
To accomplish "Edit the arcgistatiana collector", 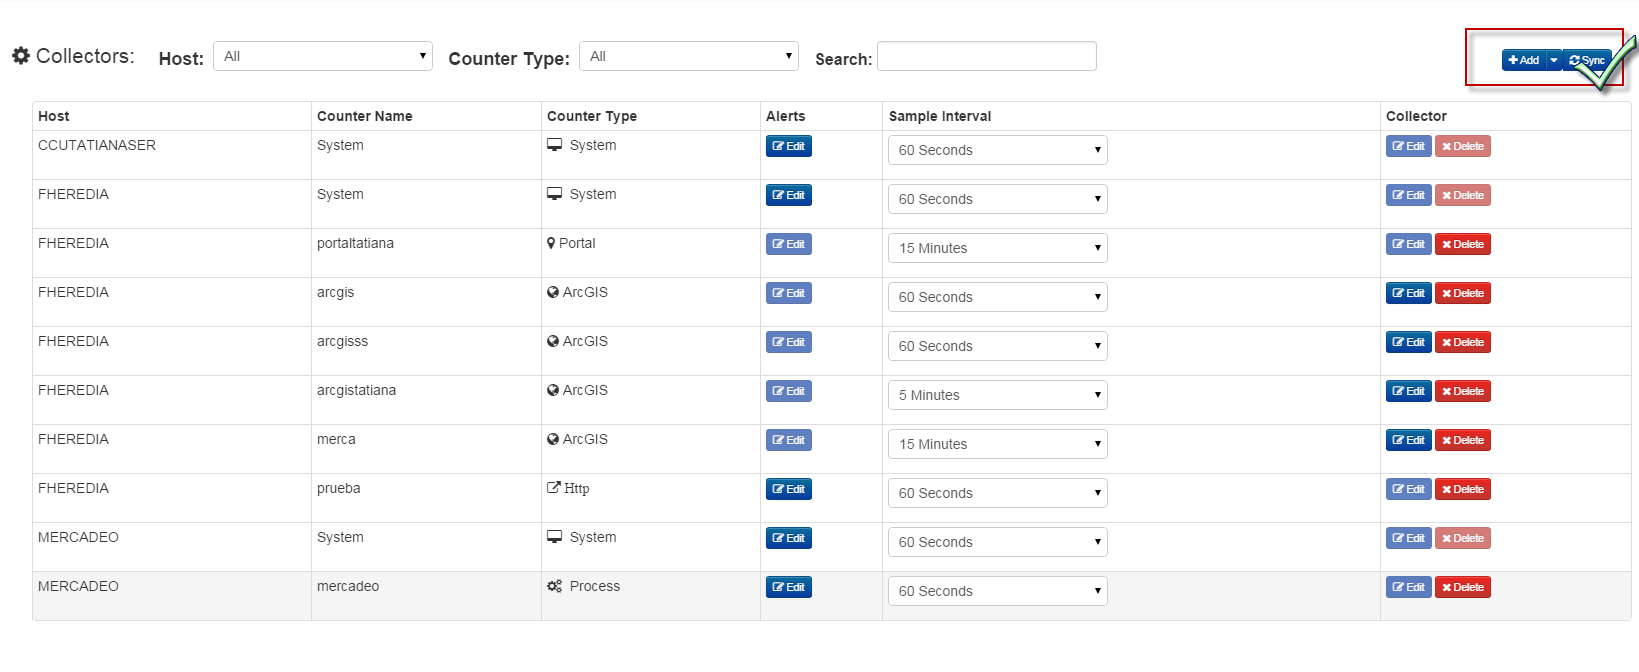I will (x=1408, y=391).
